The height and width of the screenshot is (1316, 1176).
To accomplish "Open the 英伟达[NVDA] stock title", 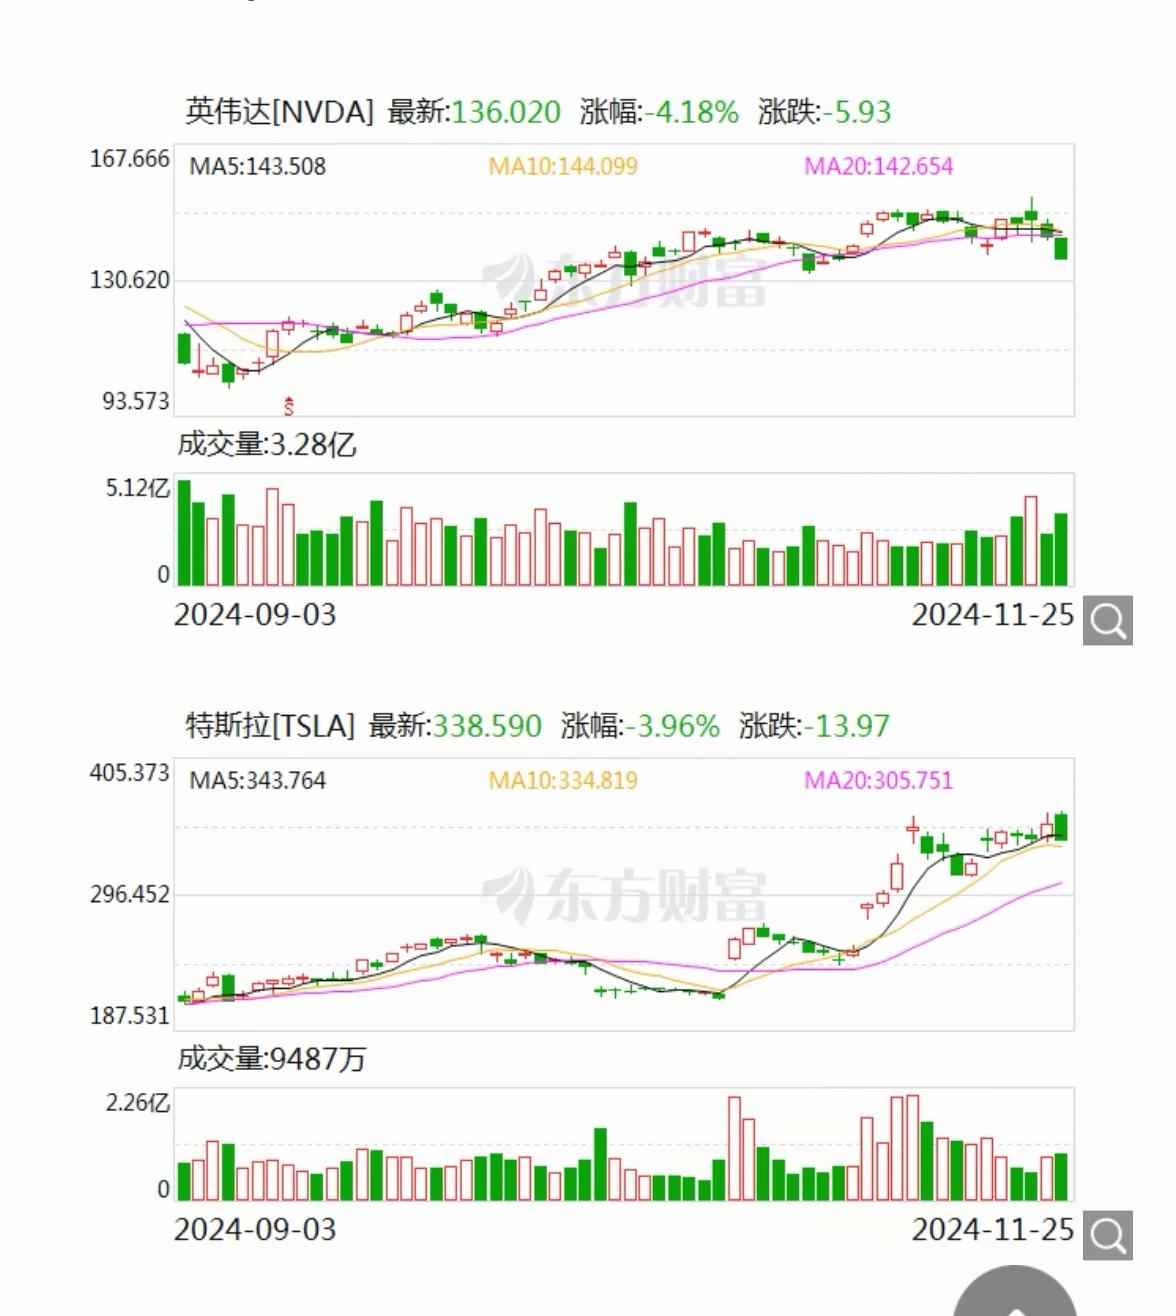I will click(x=279, y=112).
